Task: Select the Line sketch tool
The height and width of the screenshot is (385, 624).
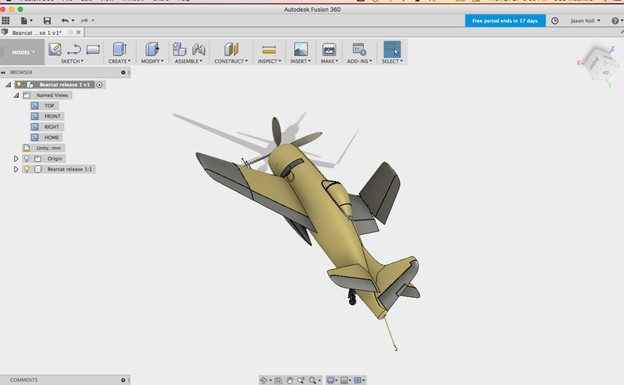Action: click(74, 49)
